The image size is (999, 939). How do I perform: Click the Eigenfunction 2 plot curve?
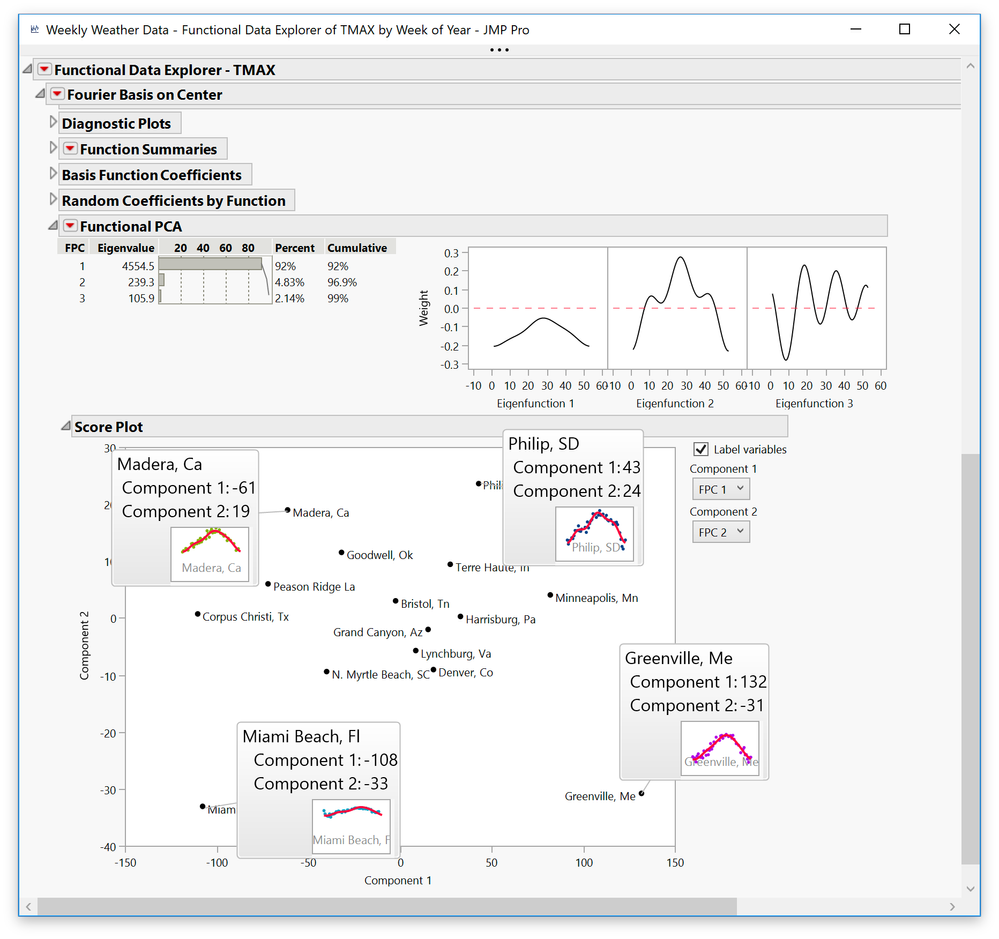tap(681, 257)
